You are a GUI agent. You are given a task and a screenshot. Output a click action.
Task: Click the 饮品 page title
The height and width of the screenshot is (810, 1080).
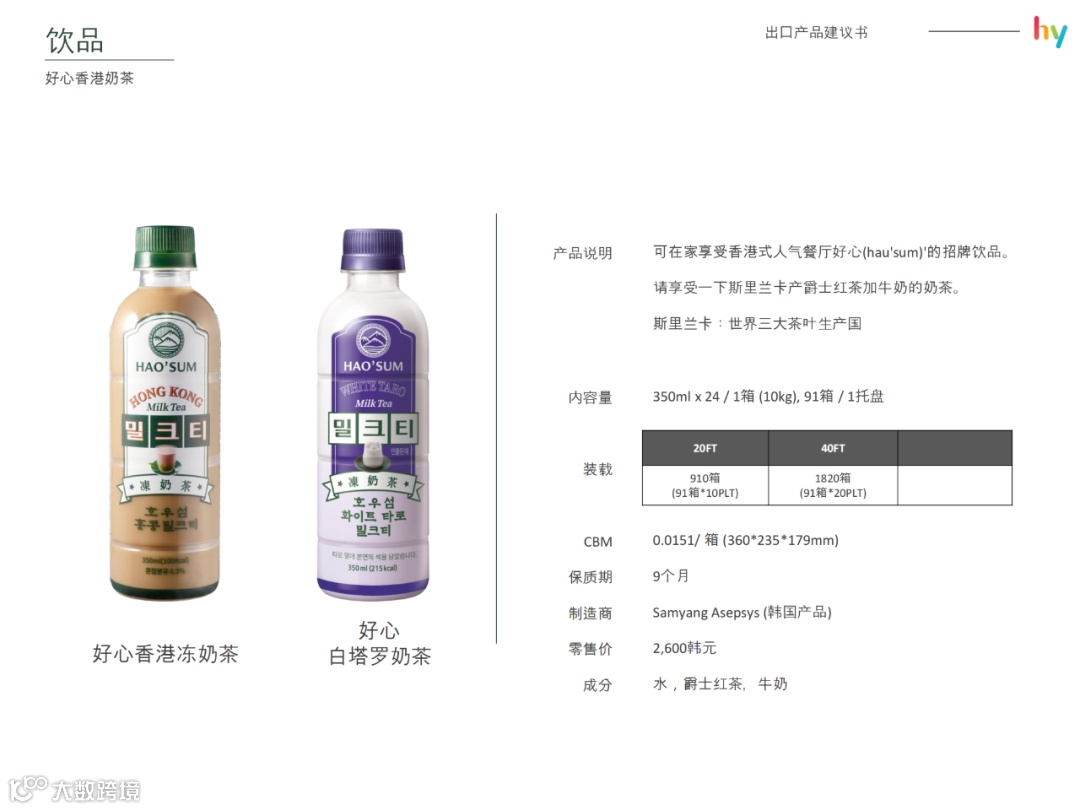[75, 41]
